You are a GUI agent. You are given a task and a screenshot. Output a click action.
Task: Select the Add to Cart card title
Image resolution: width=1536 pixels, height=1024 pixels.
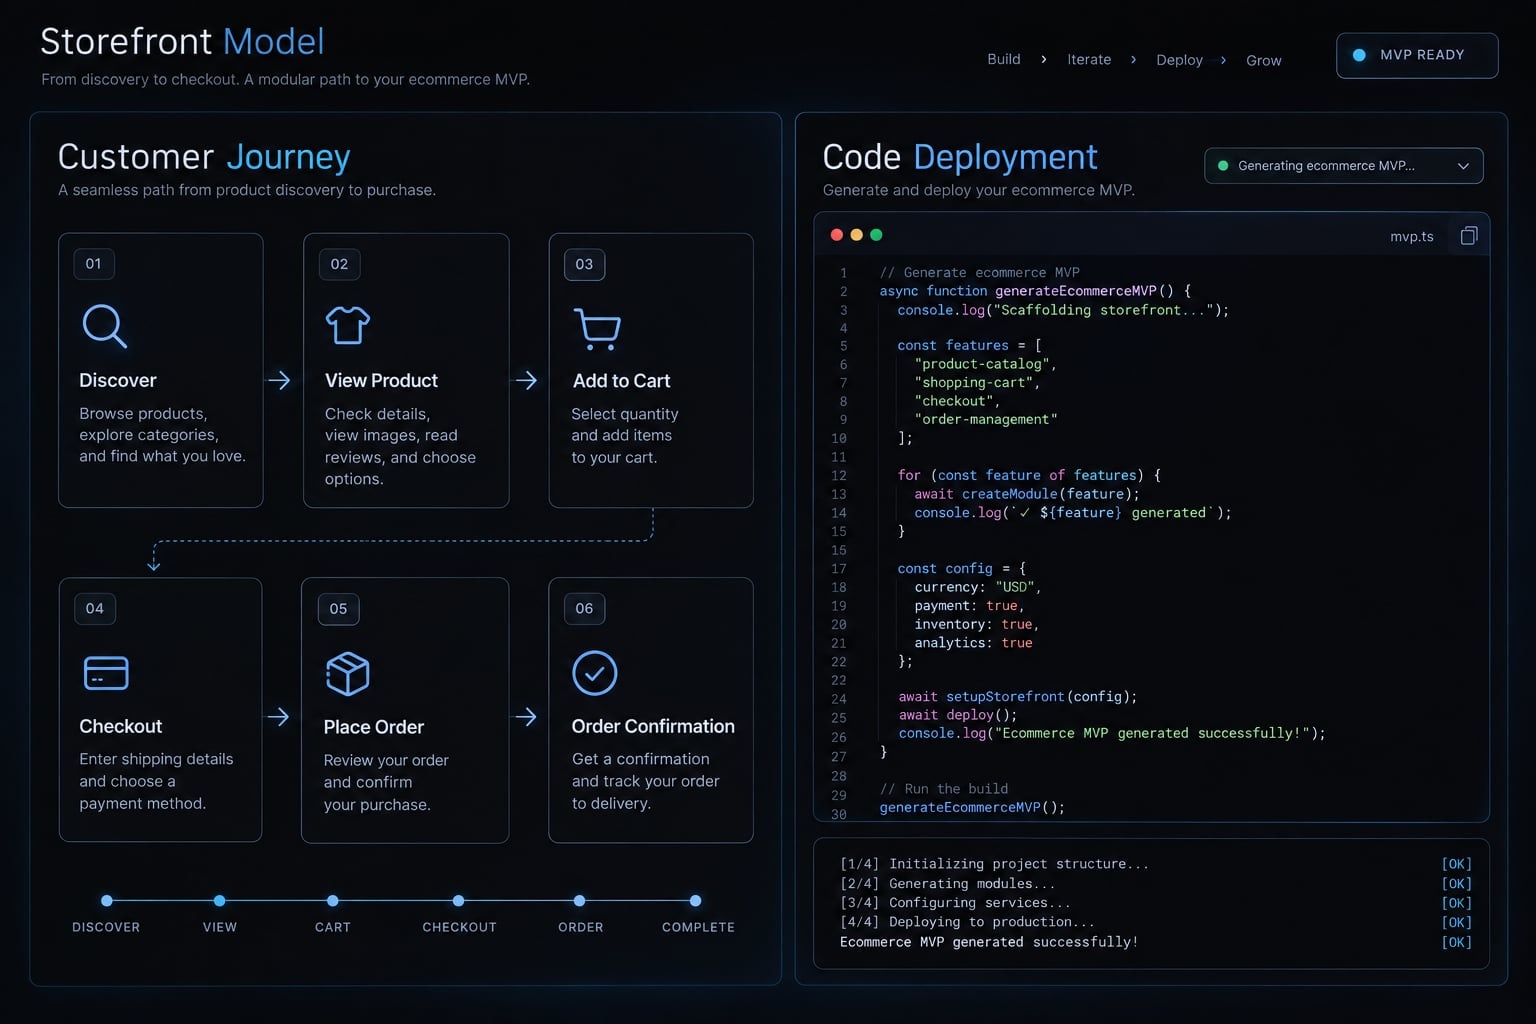click(x=622, y=381)
